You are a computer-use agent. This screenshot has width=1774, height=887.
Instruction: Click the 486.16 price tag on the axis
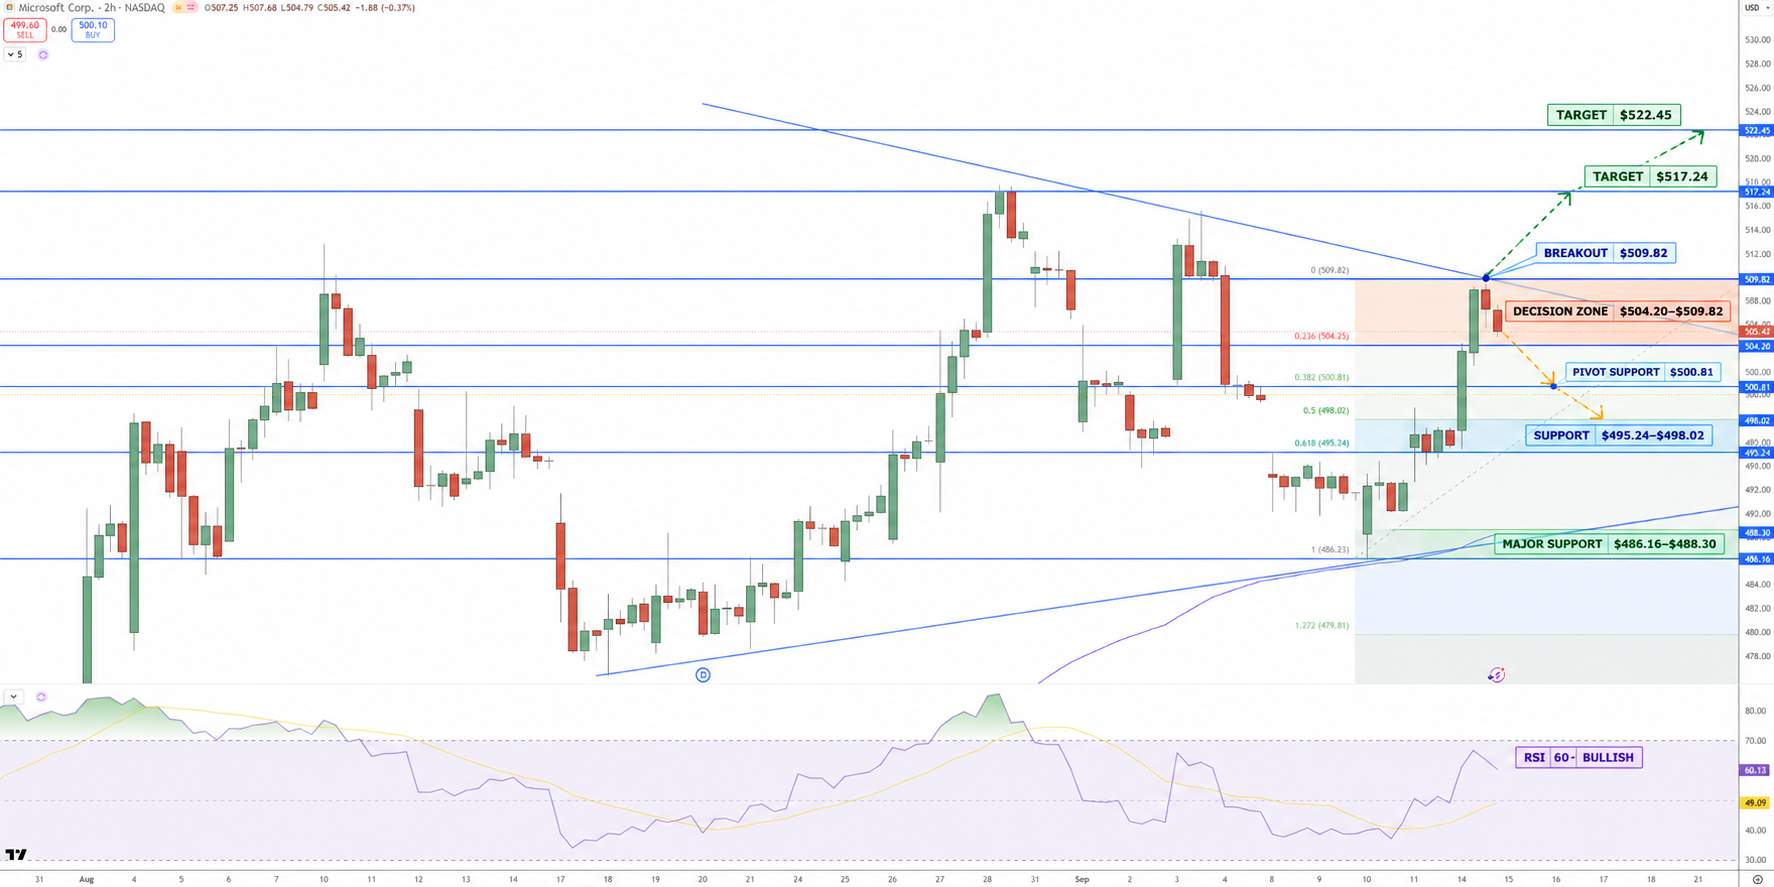(x=1757, y=559)
